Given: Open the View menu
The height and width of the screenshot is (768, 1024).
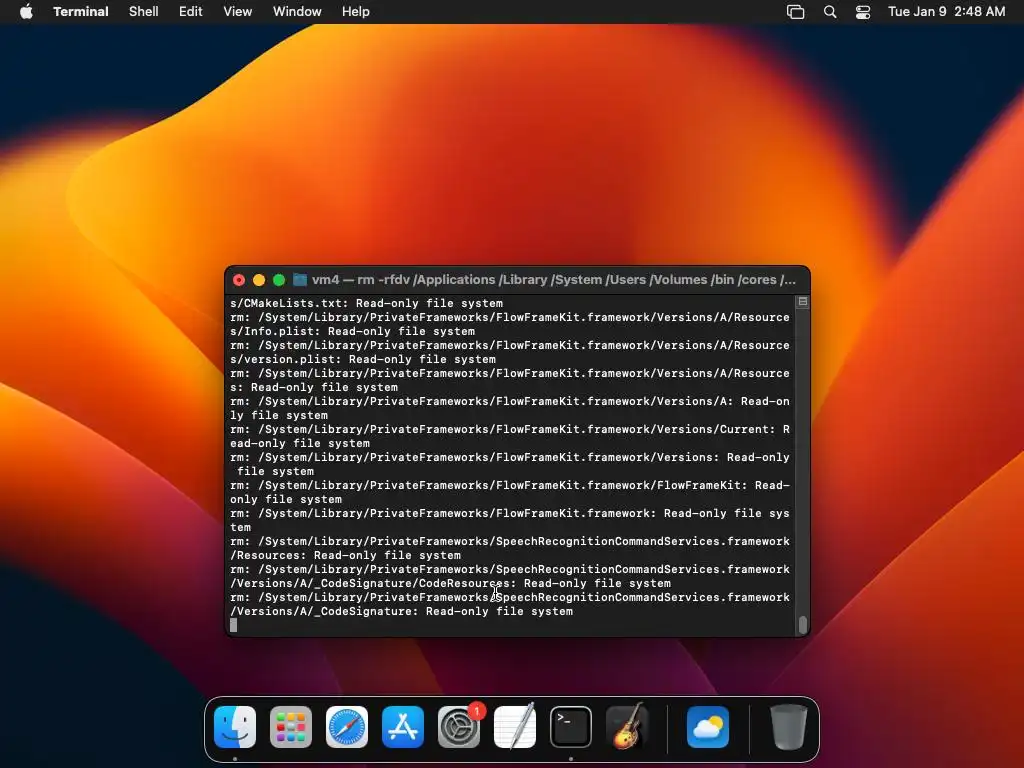Looking at the screenshot, I should 238,12.
